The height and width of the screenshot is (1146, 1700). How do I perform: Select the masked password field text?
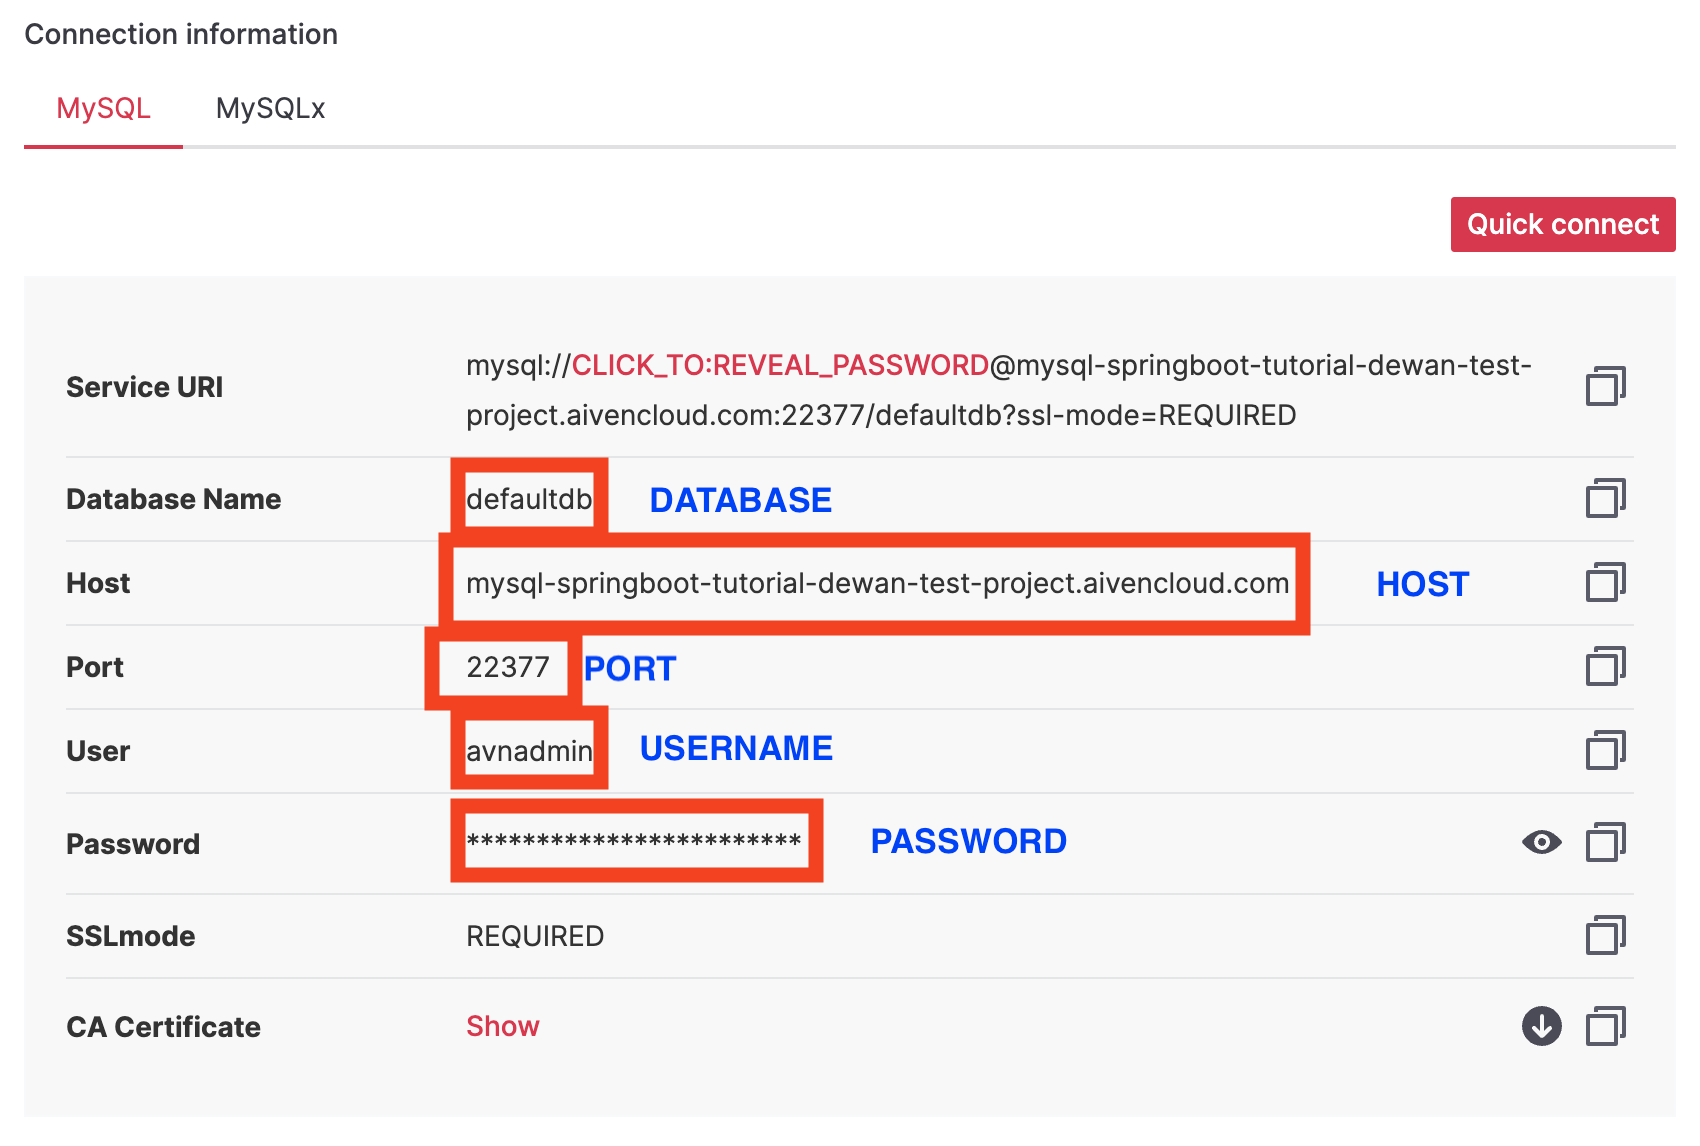tap(634, 841)
